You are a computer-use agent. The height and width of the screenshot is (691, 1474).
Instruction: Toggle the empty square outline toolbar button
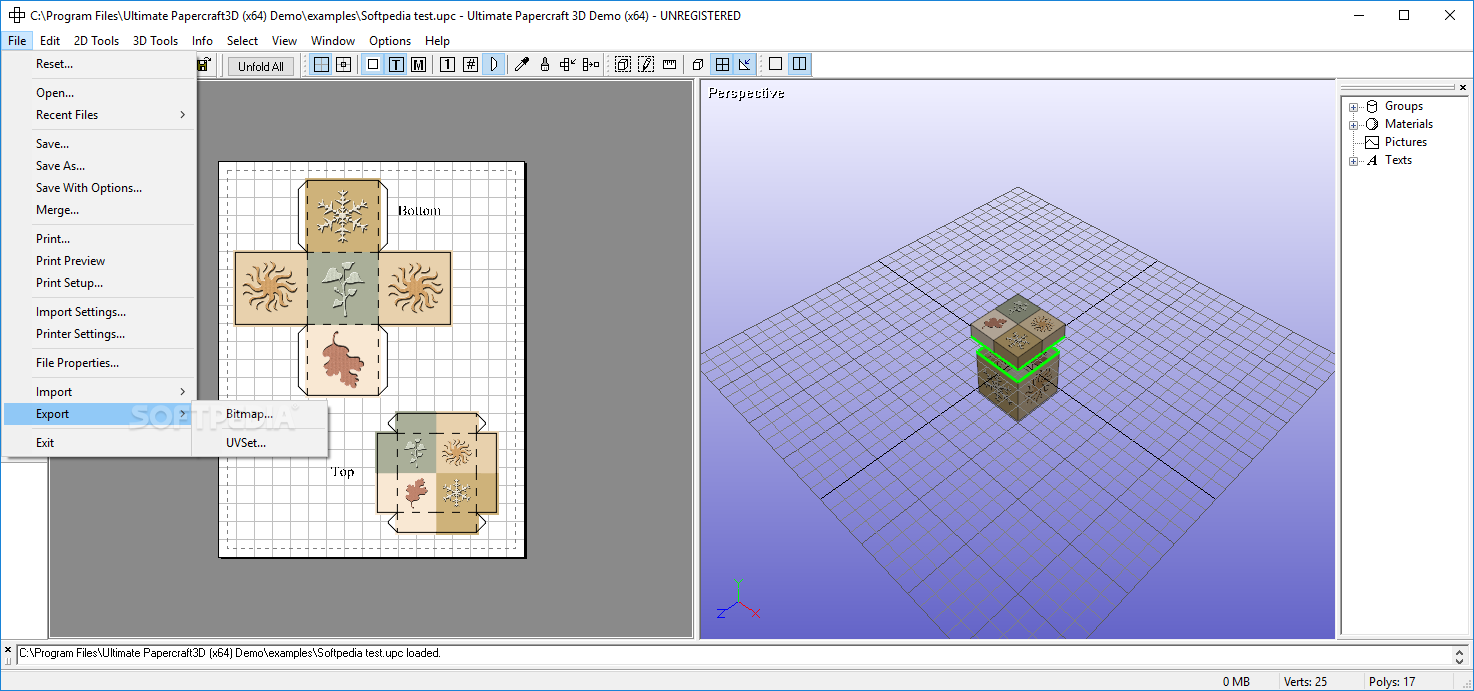pos(373,65)
